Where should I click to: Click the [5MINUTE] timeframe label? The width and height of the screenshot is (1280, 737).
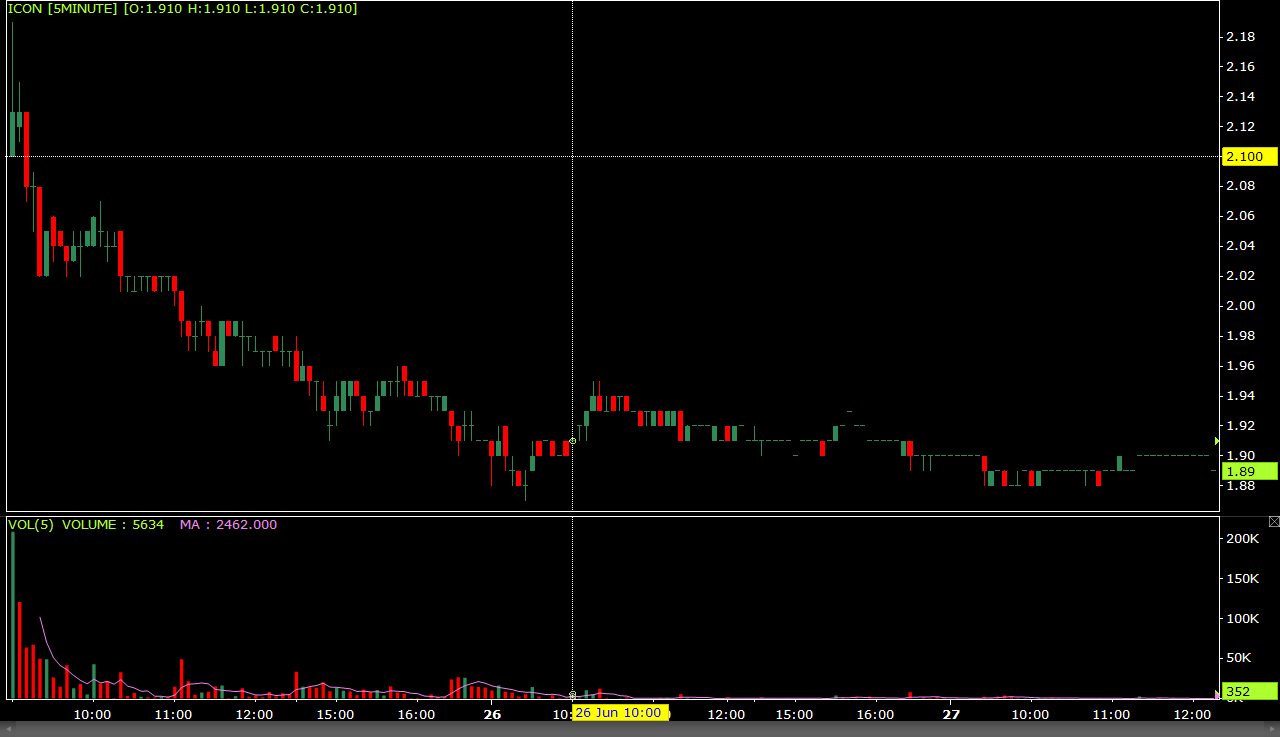[83, 8]
